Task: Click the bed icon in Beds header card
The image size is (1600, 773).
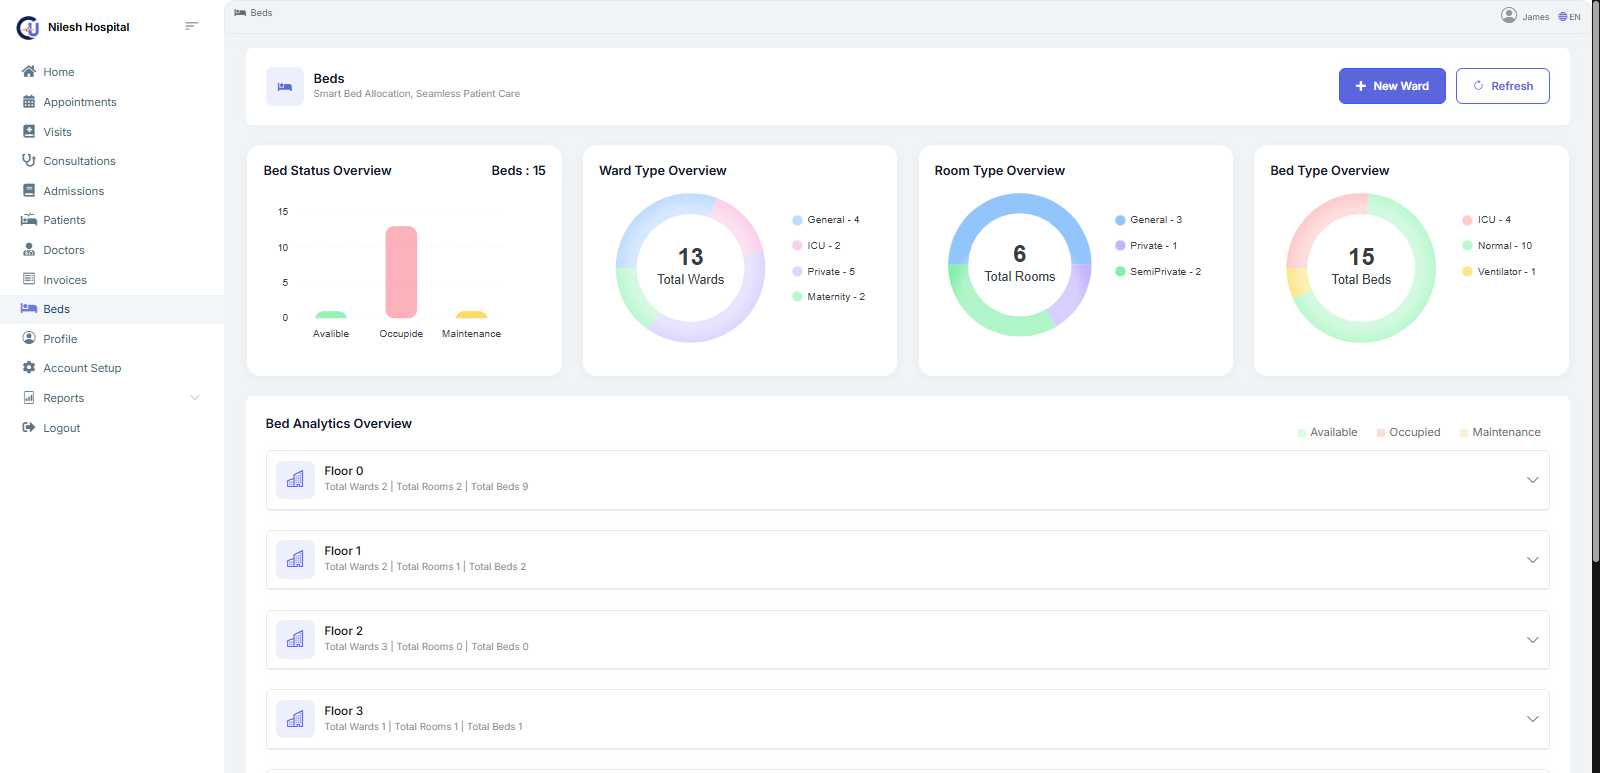Action: click(285, 87)
